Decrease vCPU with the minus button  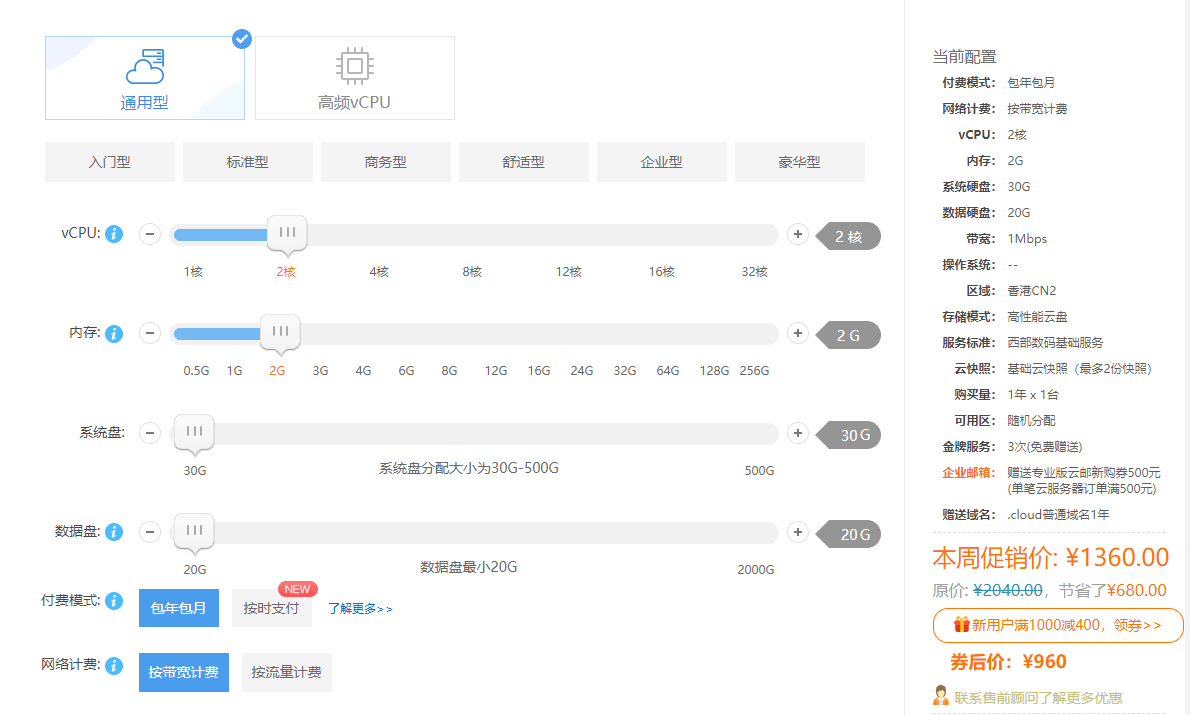pos(150,234)
